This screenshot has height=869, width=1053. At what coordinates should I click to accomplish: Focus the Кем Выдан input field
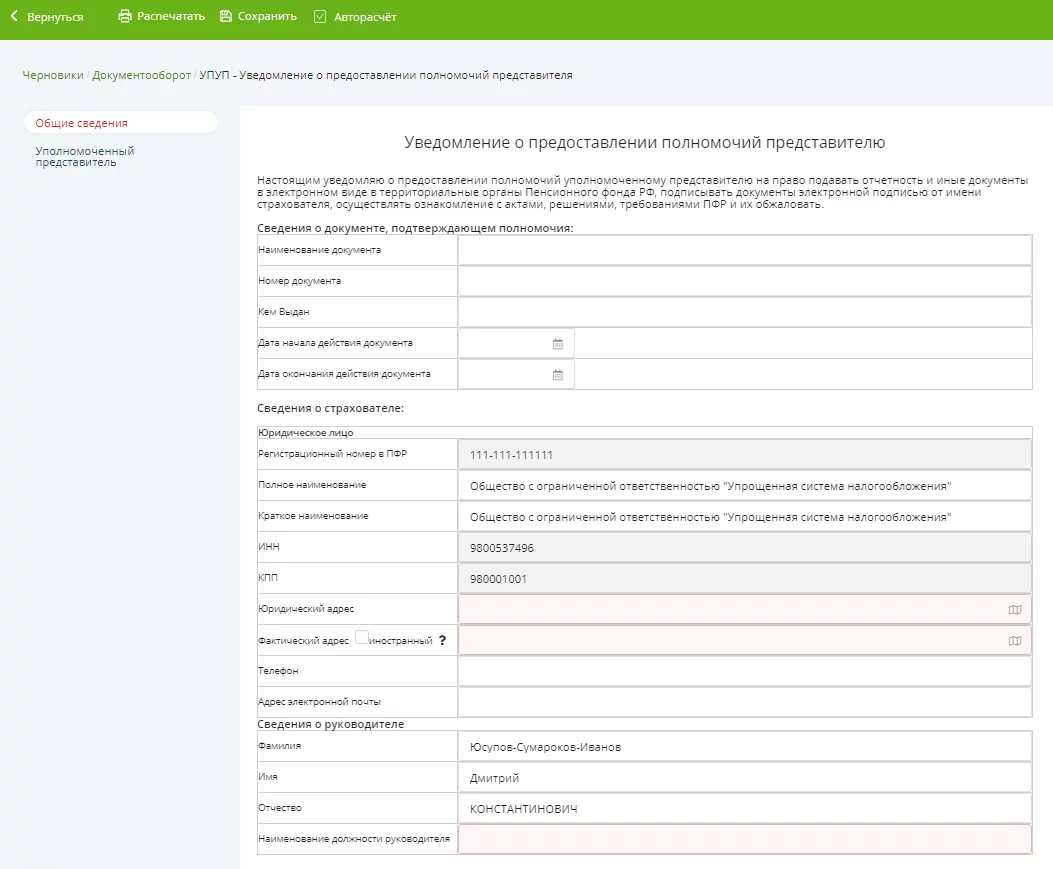pos(744,312)
